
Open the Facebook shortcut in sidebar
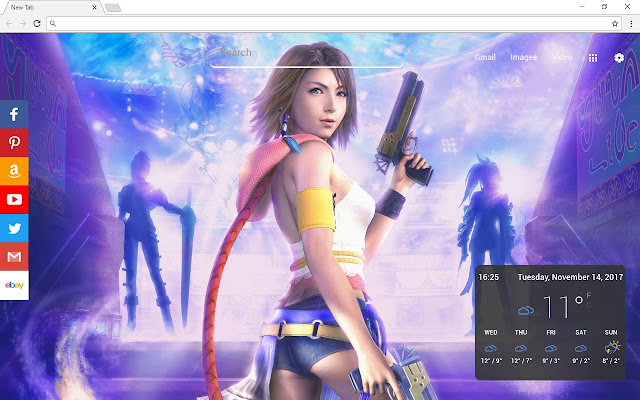[x=14, y=114]
